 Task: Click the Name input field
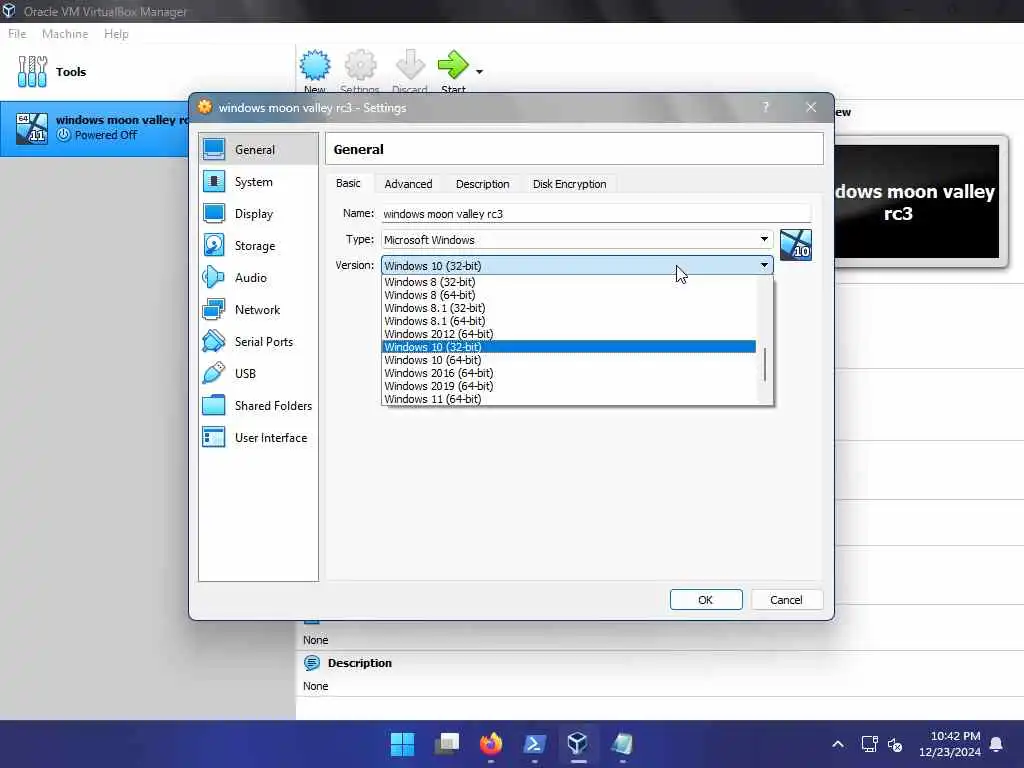(596, 214)
